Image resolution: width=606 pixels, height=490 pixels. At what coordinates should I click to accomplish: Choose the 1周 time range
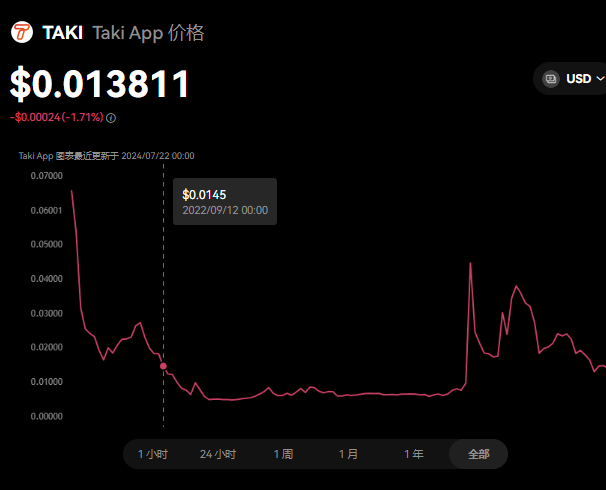tap(284, 454)
